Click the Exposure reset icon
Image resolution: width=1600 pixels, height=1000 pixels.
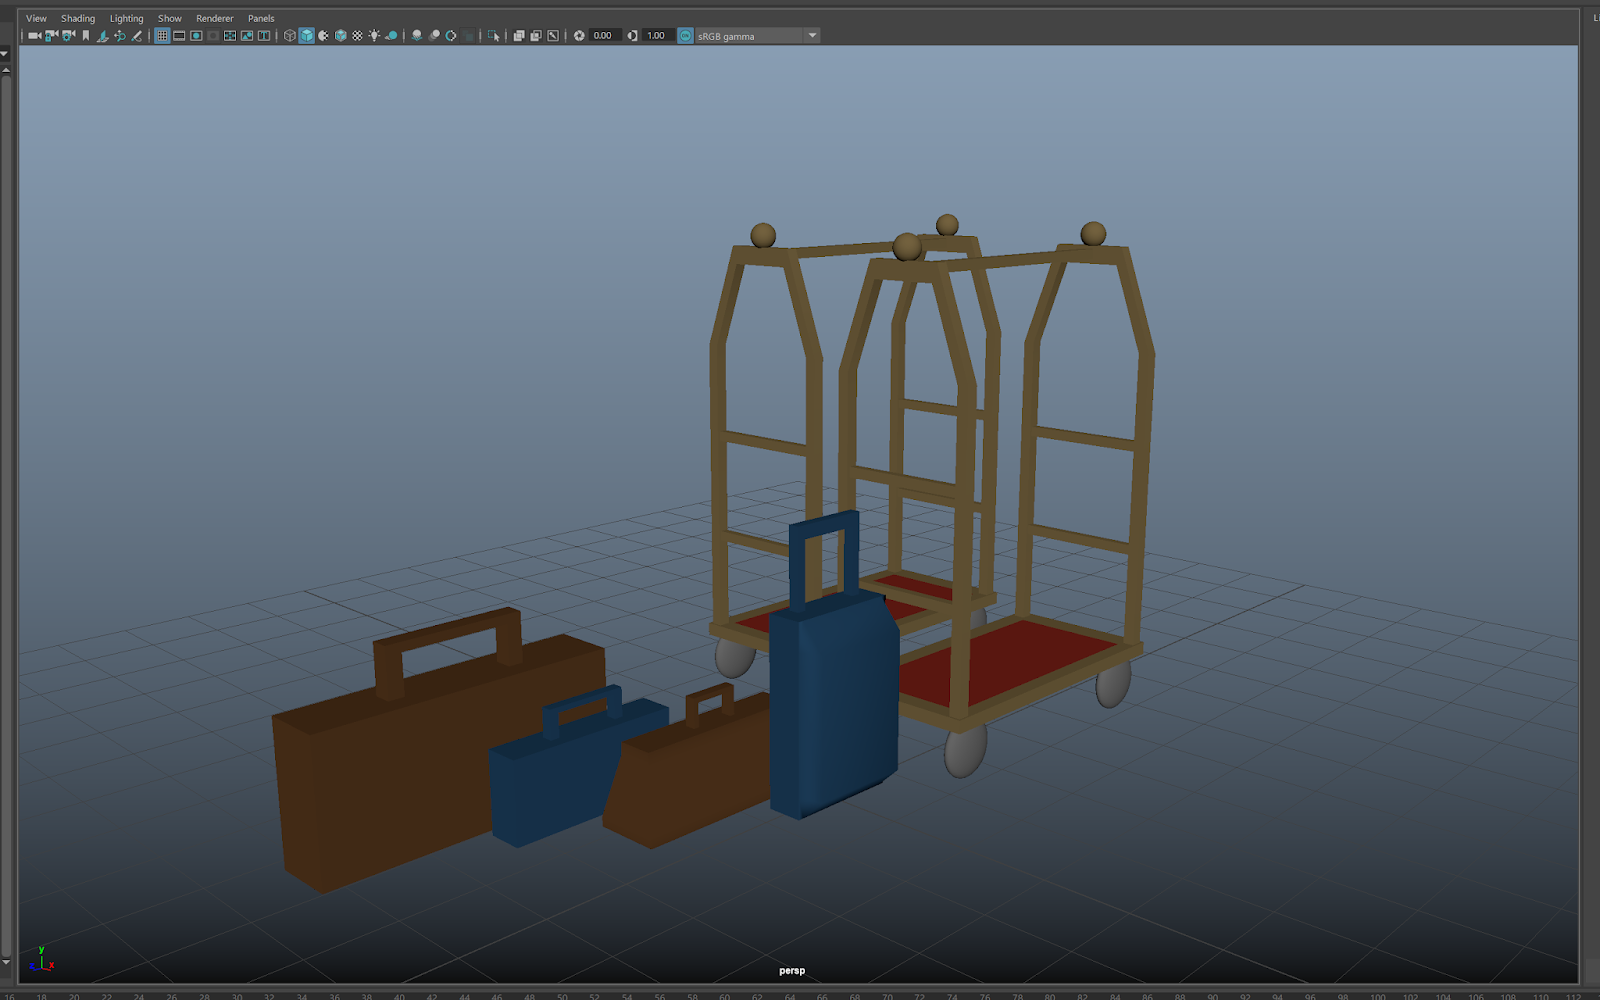tap(579, 36)
